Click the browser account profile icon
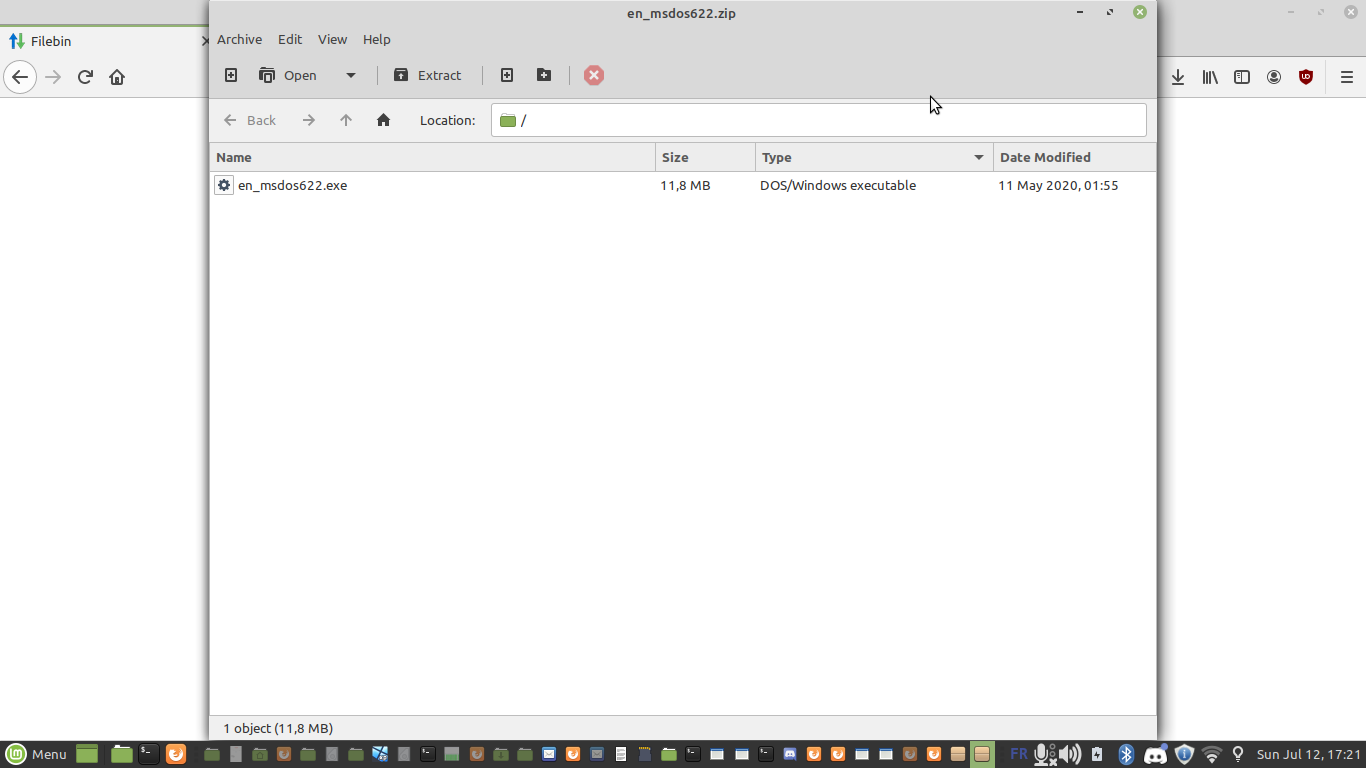This screenshot has height=768, width=1366. point(1274,77)
